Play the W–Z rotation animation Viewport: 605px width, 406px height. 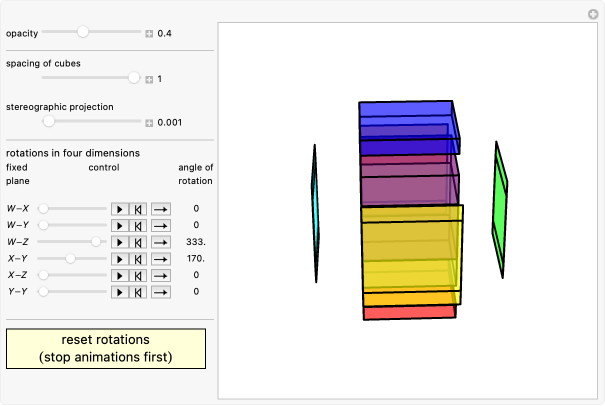click(x=120, y=242)
